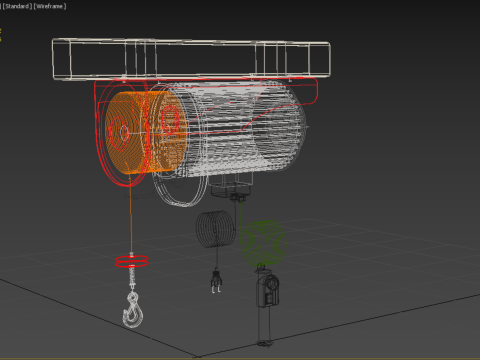Select the red ring above the hook
Image resolution: width=480 pixels, height=360 pixels.
pyautogui.click(x=132, y=261)
